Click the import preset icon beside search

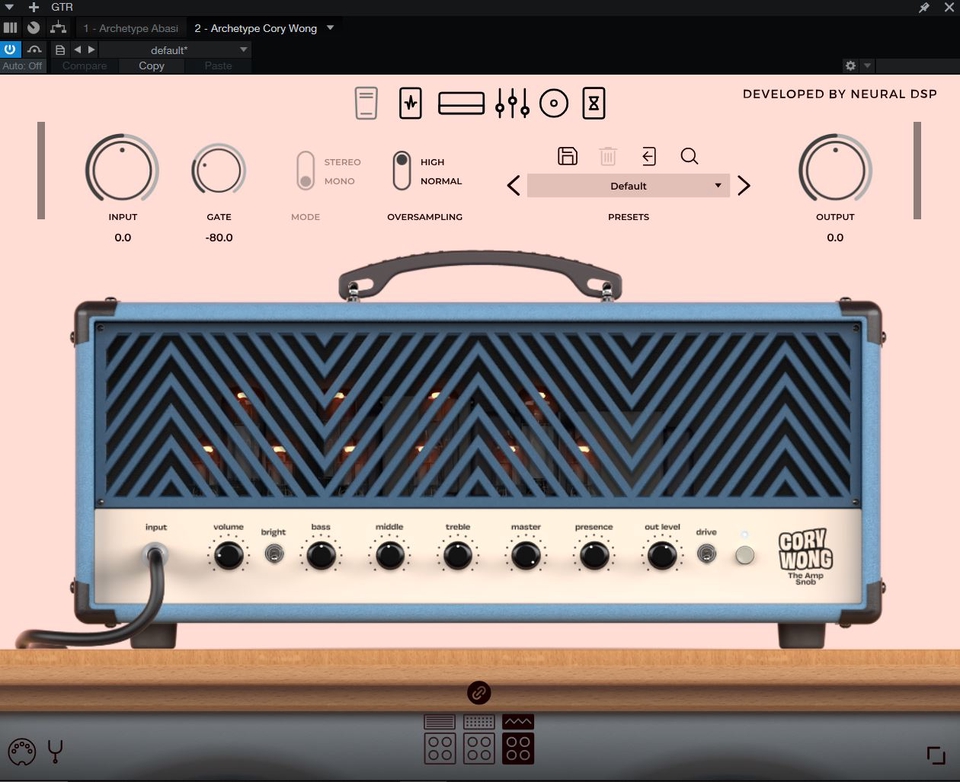tap(648, 156)
